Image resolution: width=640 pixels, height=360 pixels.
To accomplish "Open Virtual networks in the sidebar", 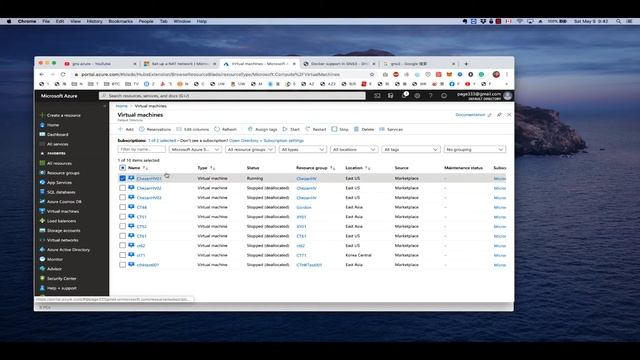I will (x=62, y=240).
